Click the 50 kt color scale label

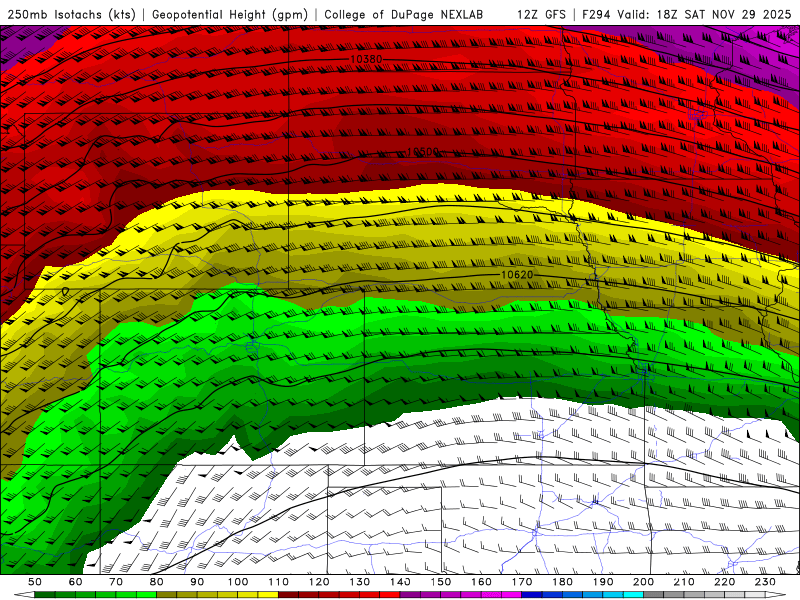click(x=35, y=582)
